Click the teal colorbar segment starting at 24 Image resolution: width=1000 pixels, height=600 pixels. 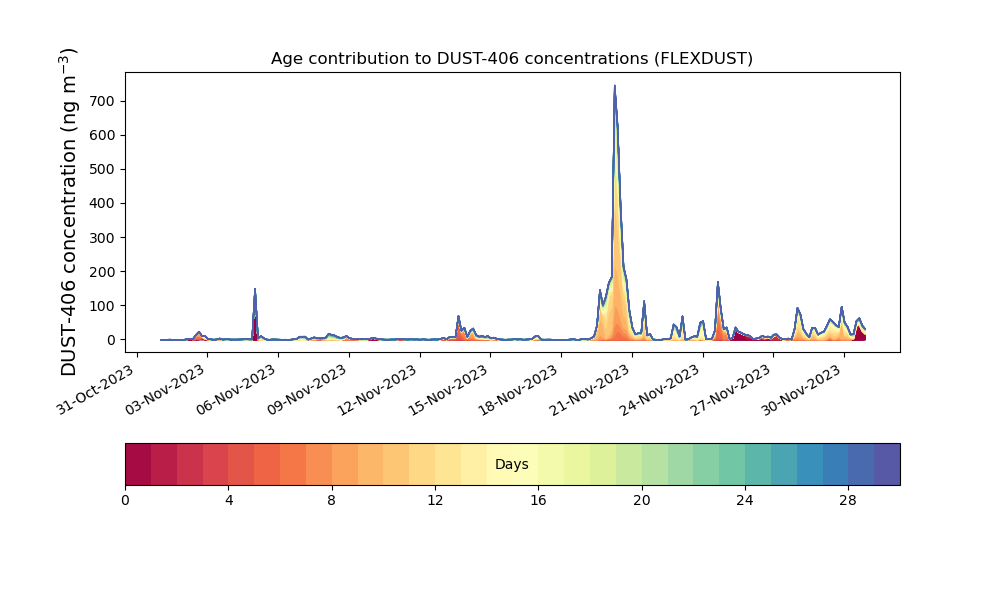pos(758,464)
